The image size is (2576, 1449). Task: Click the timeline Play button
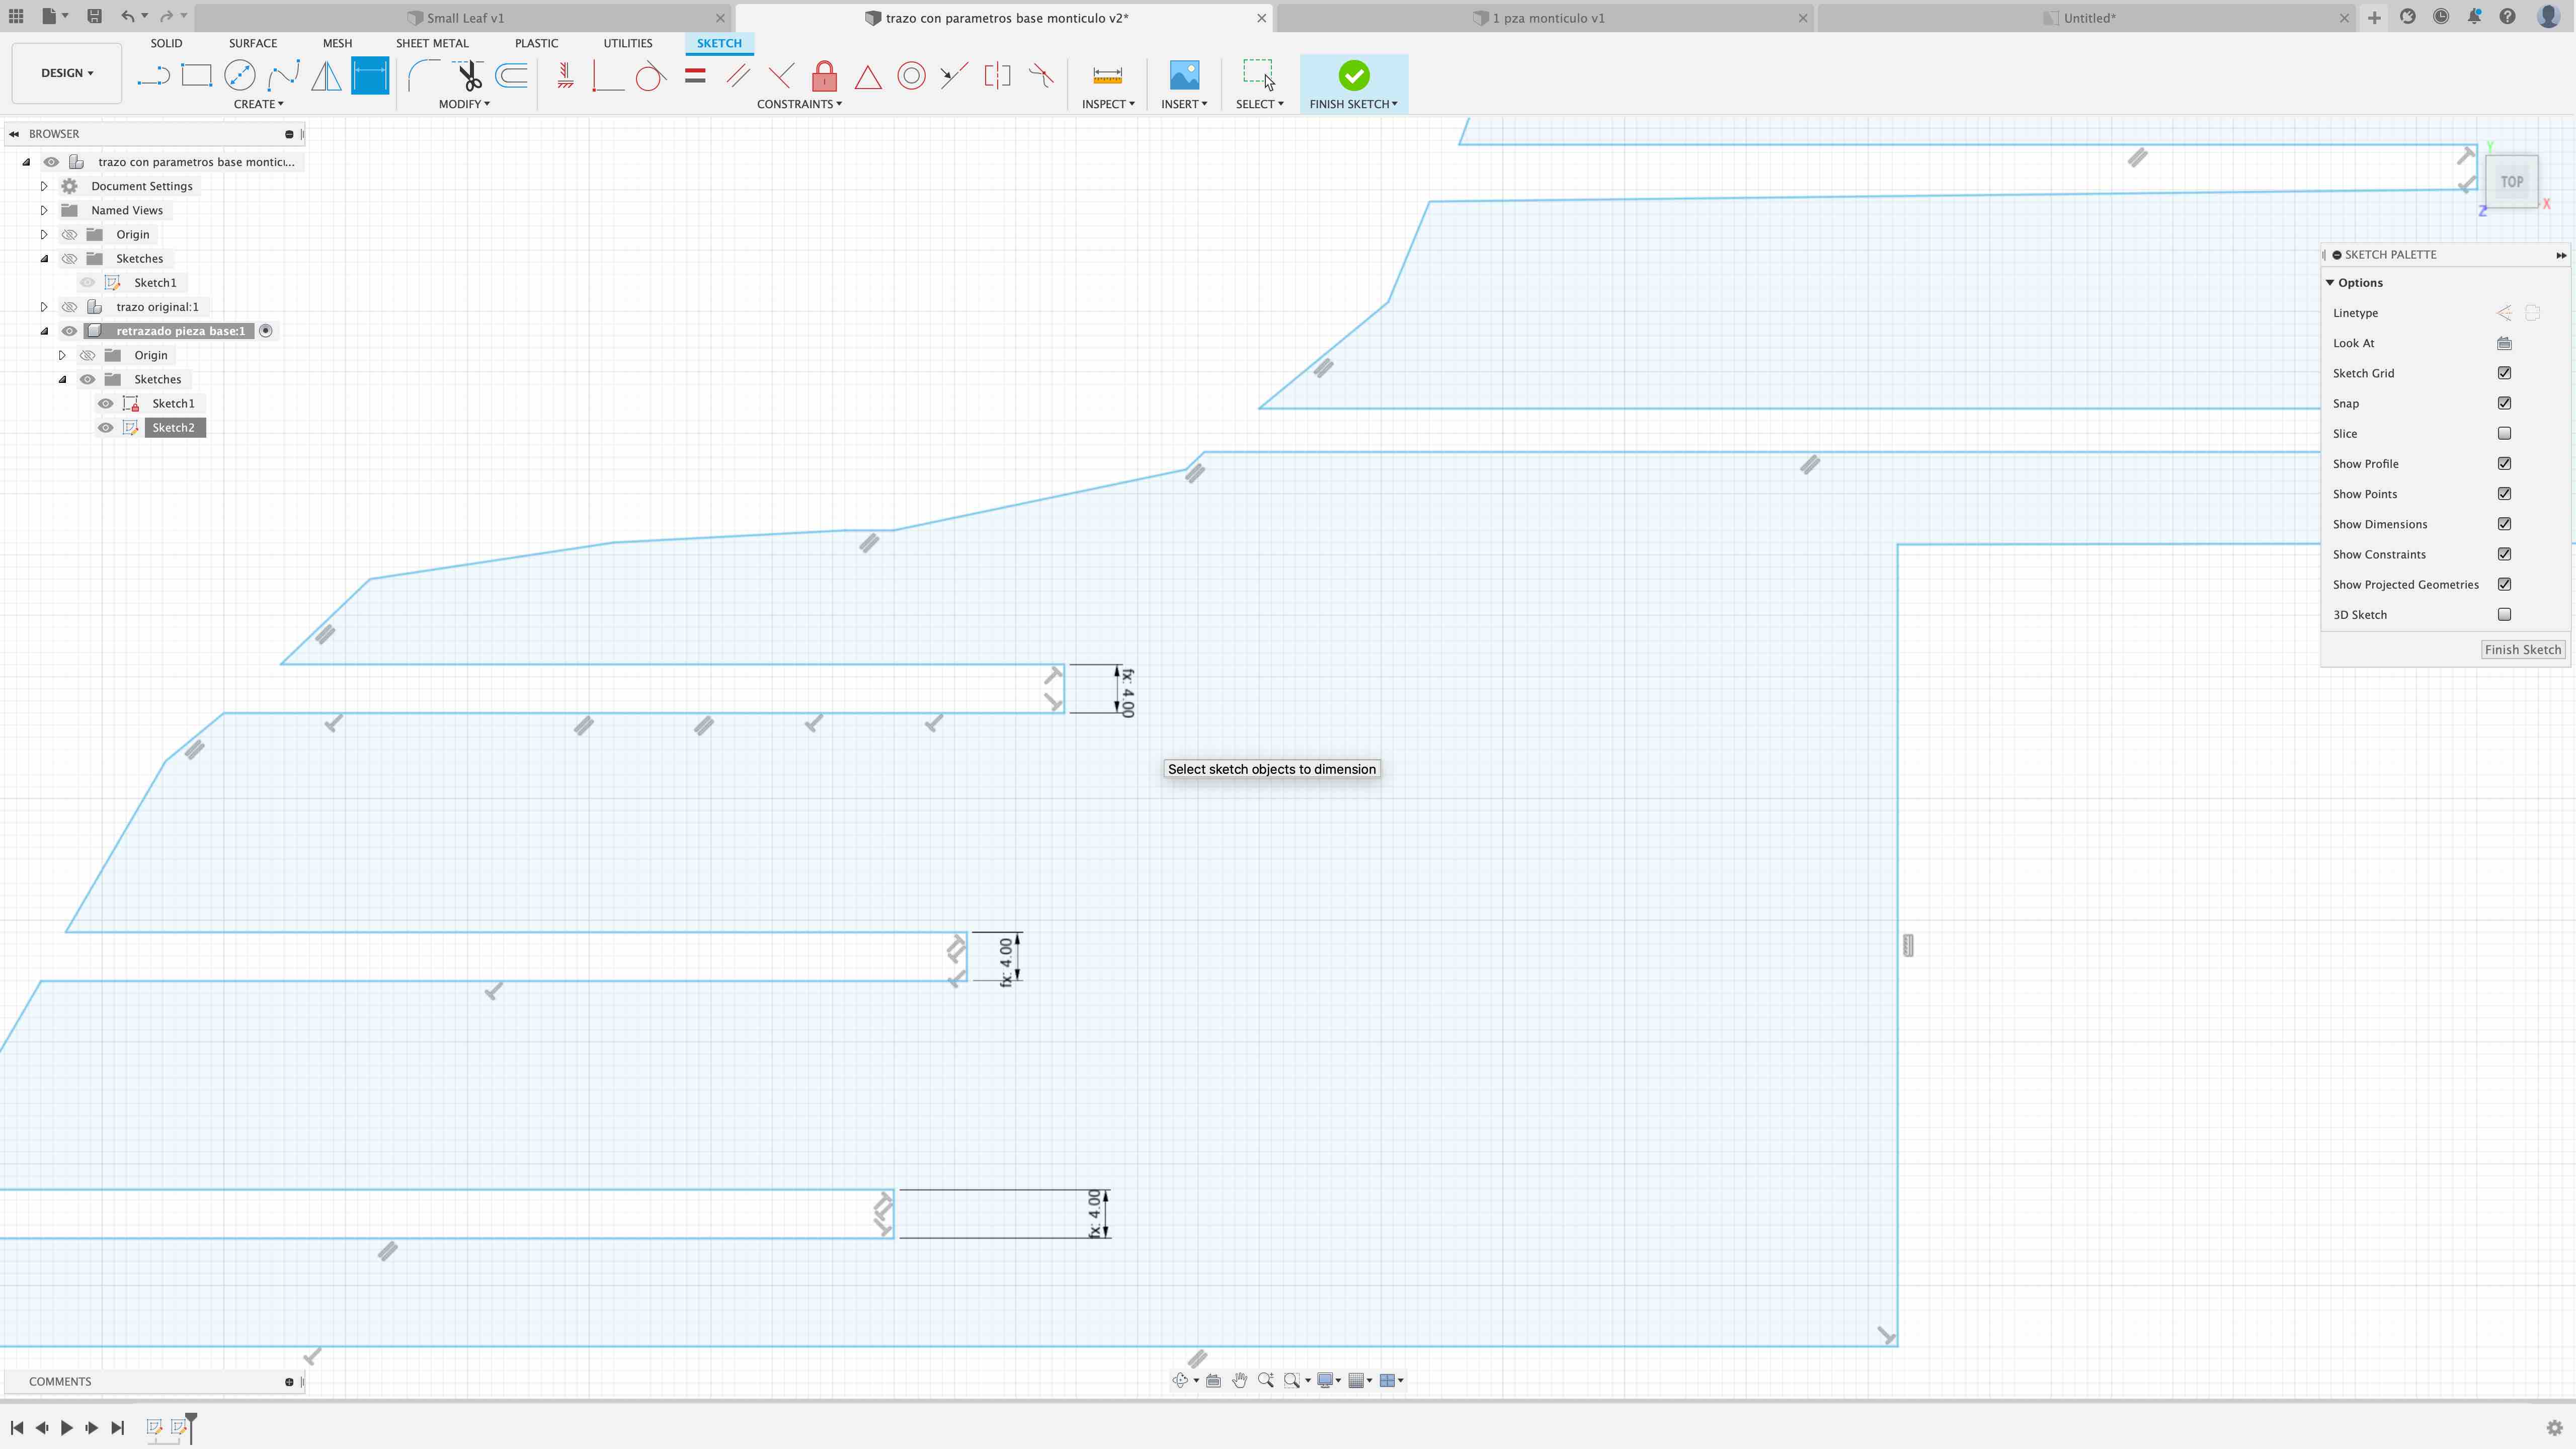(x=67, y=1428)
